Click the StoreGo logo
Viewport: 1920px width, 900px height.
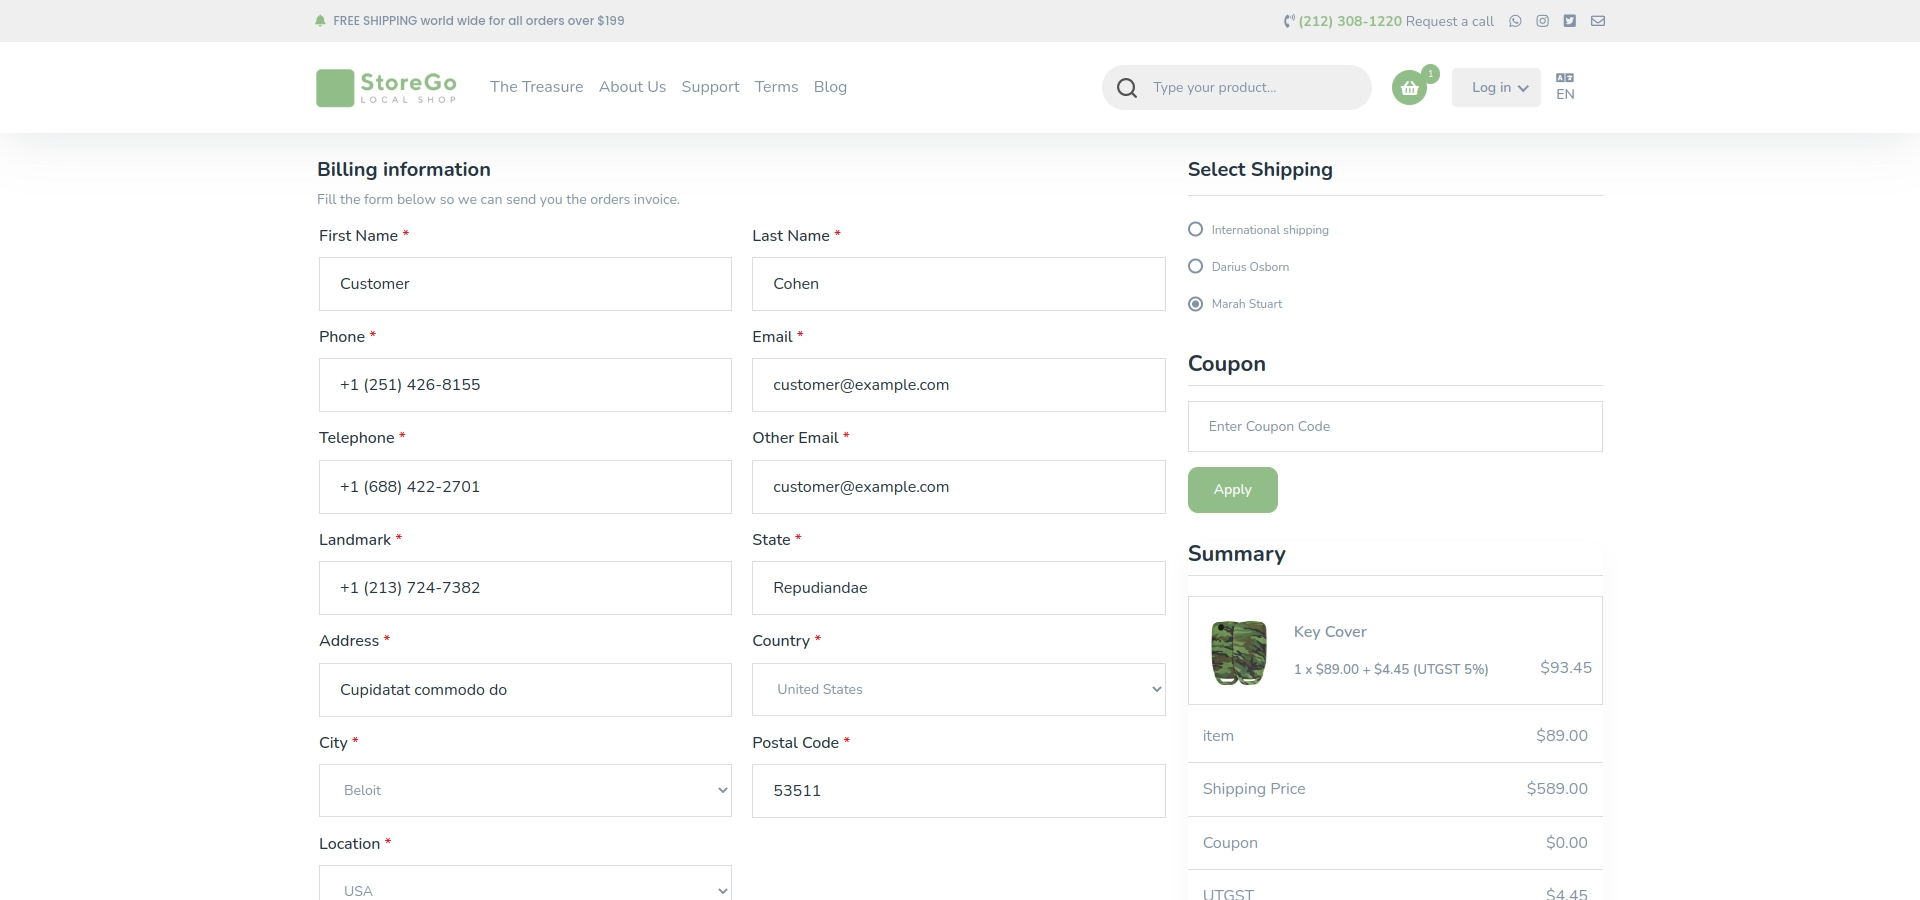point(387,87)
